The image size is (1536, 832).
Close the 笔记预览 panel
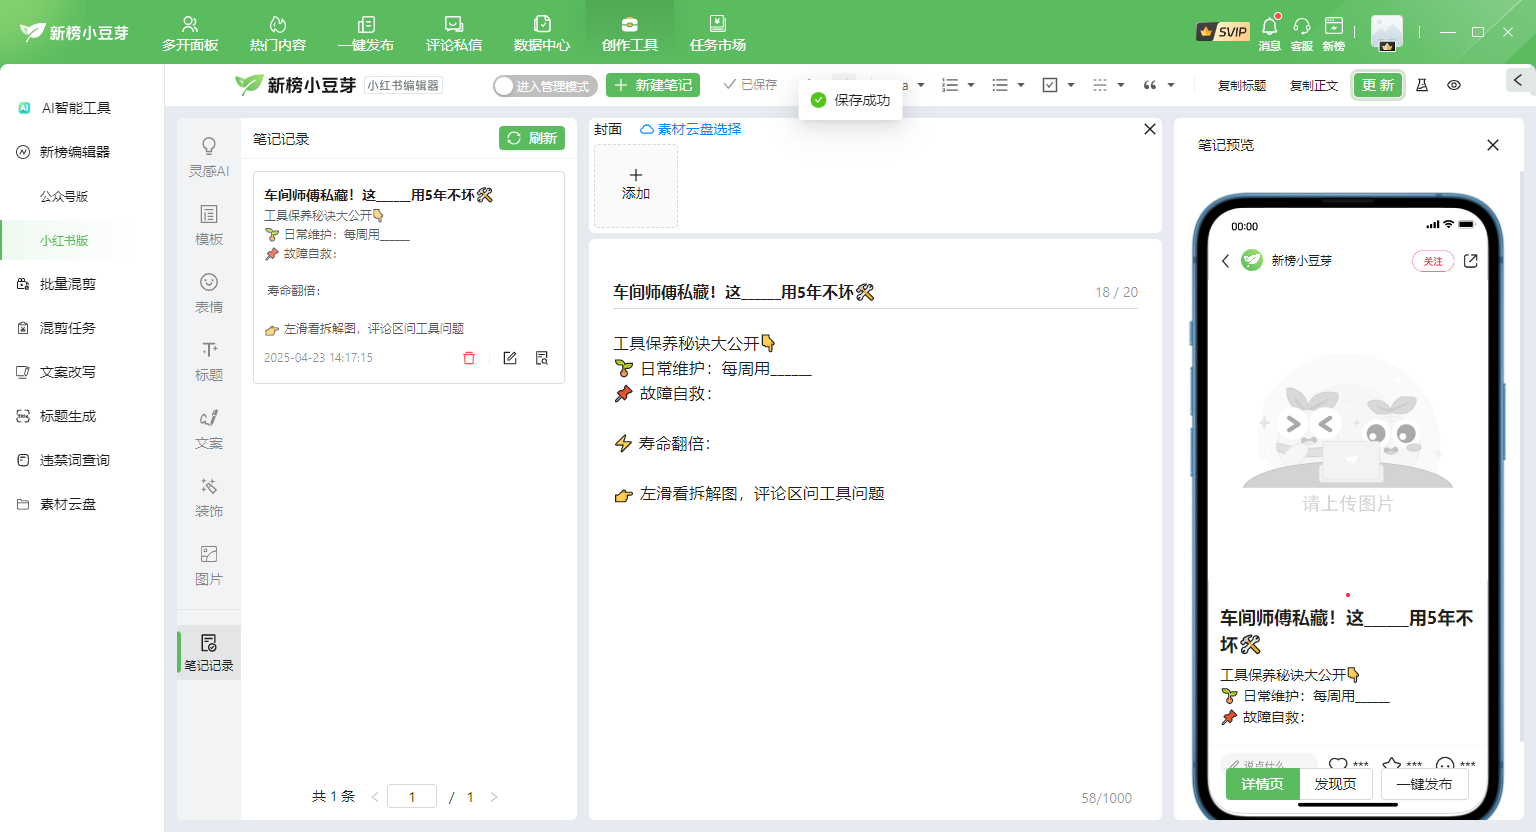pyautogui.click(x=1493, y=145)
